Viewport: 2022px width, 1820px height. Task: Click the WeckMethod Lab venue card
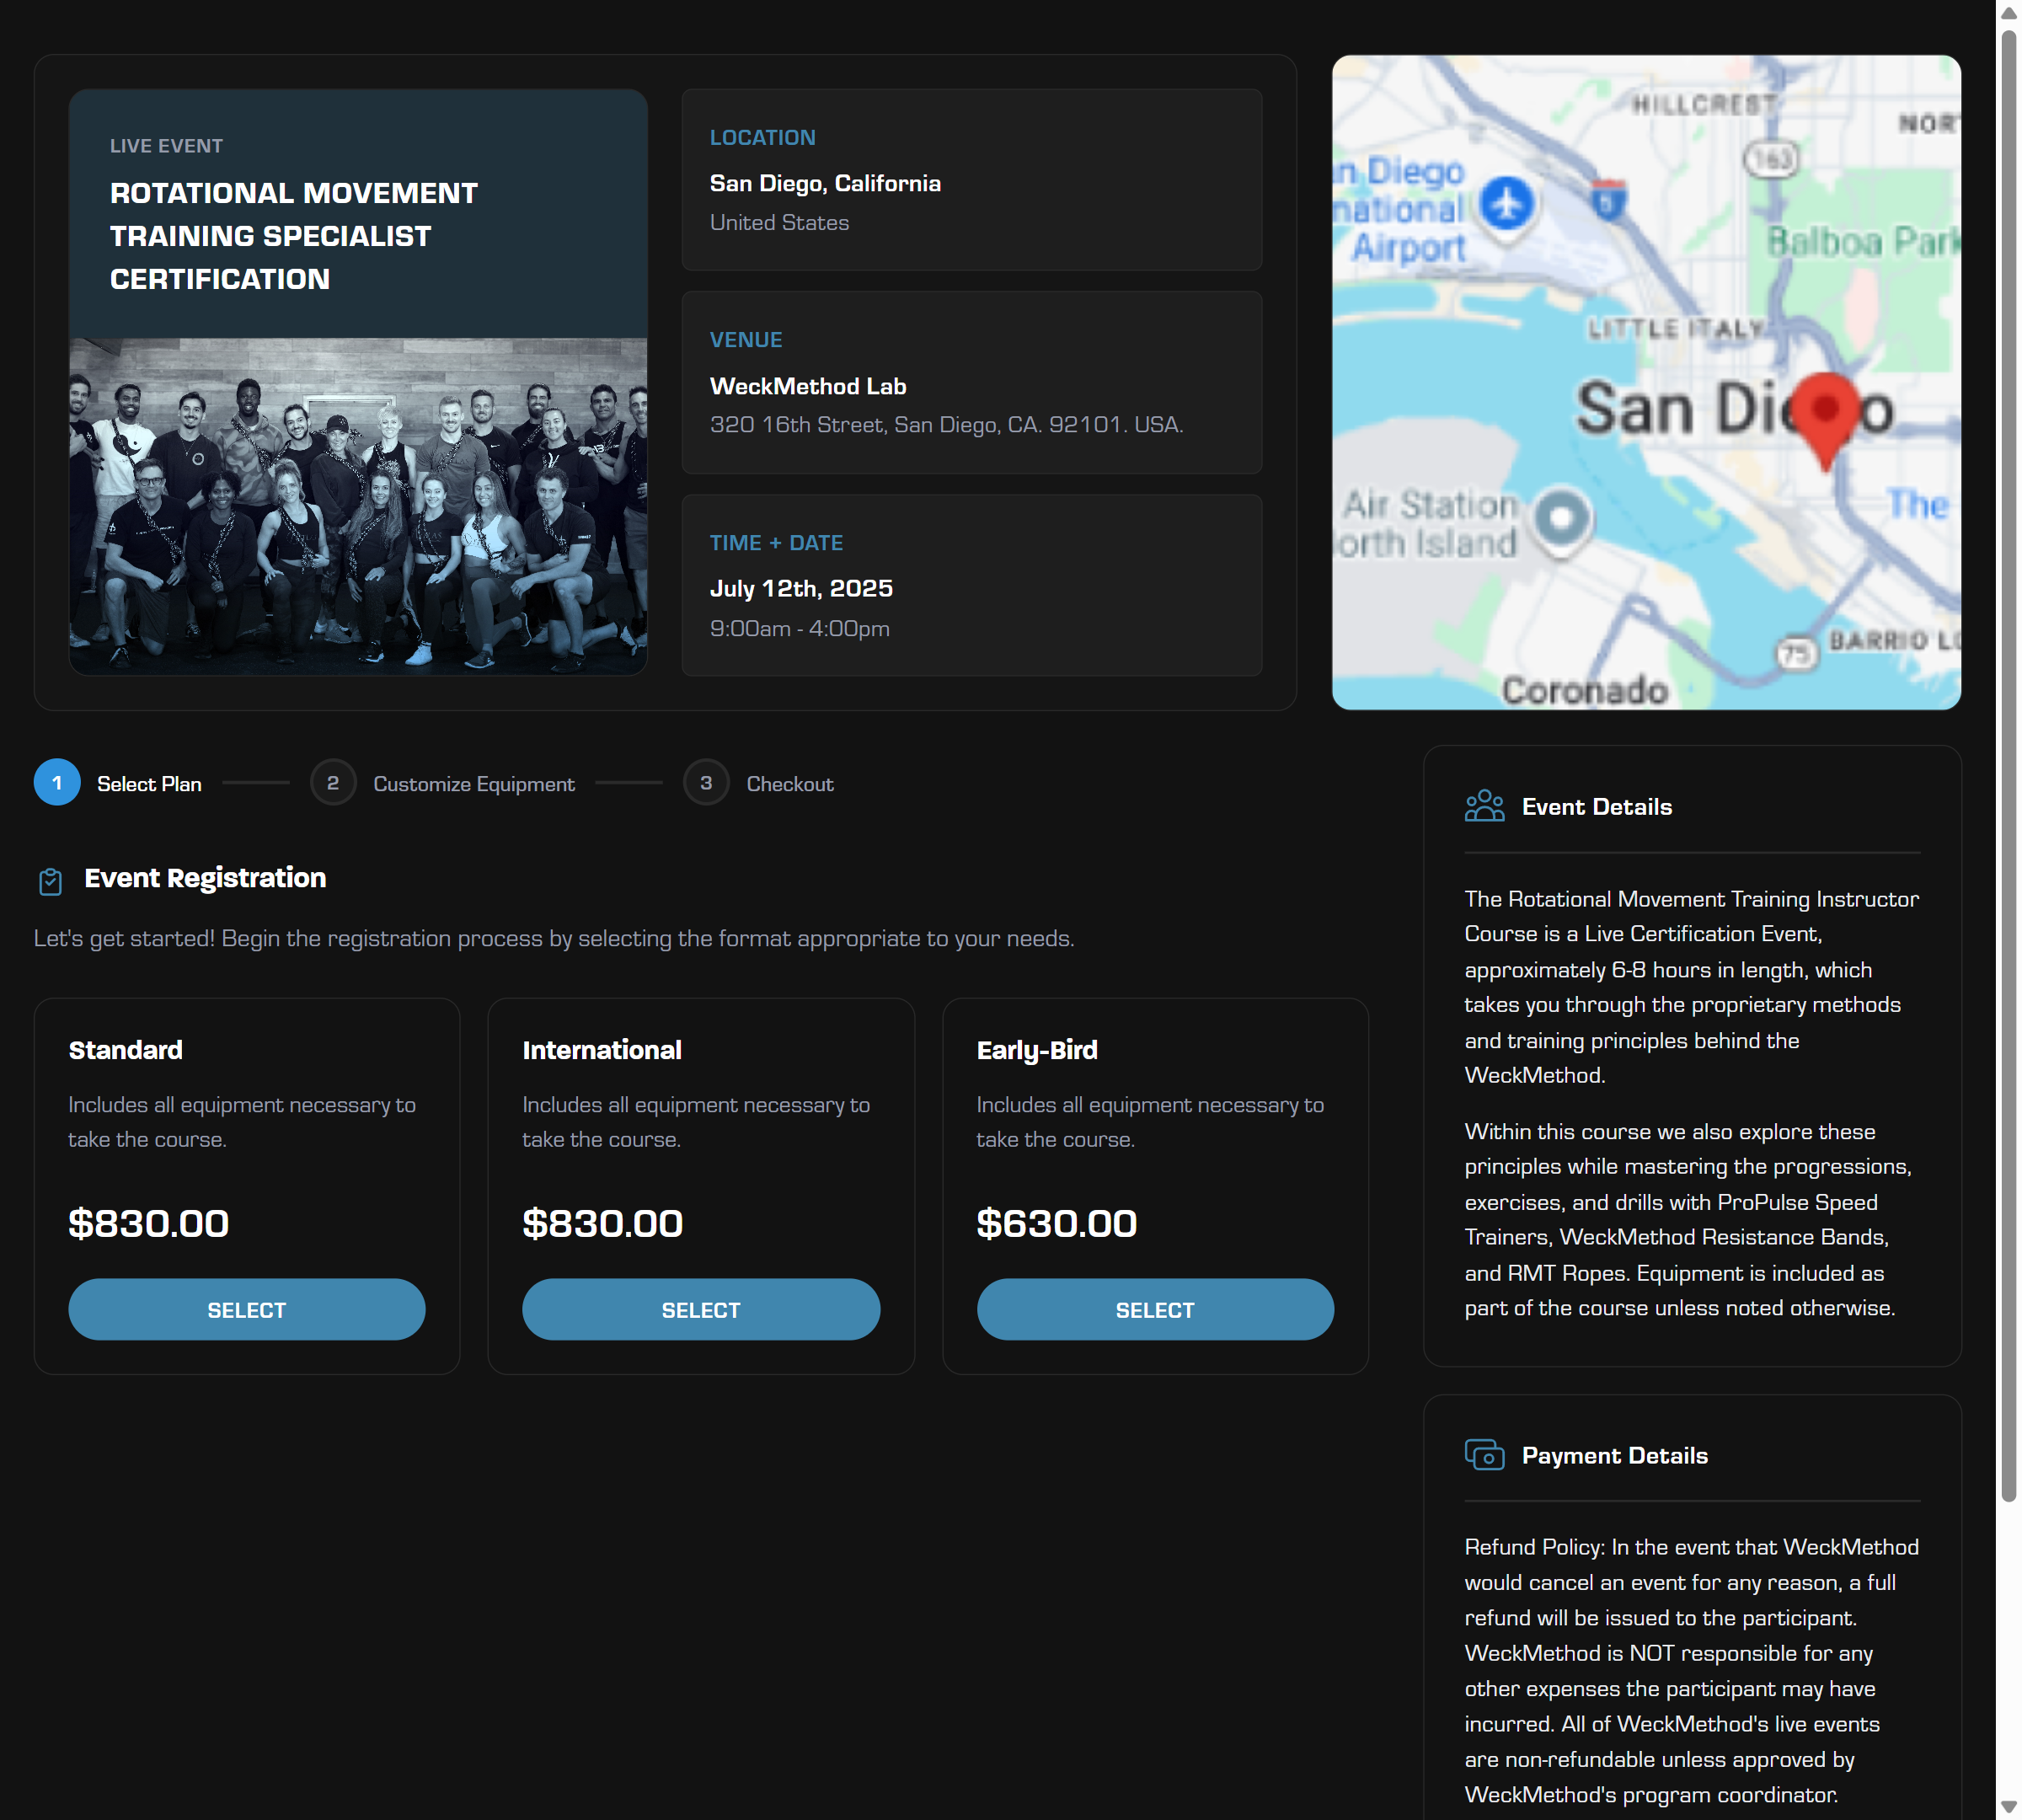click(971, 383)
